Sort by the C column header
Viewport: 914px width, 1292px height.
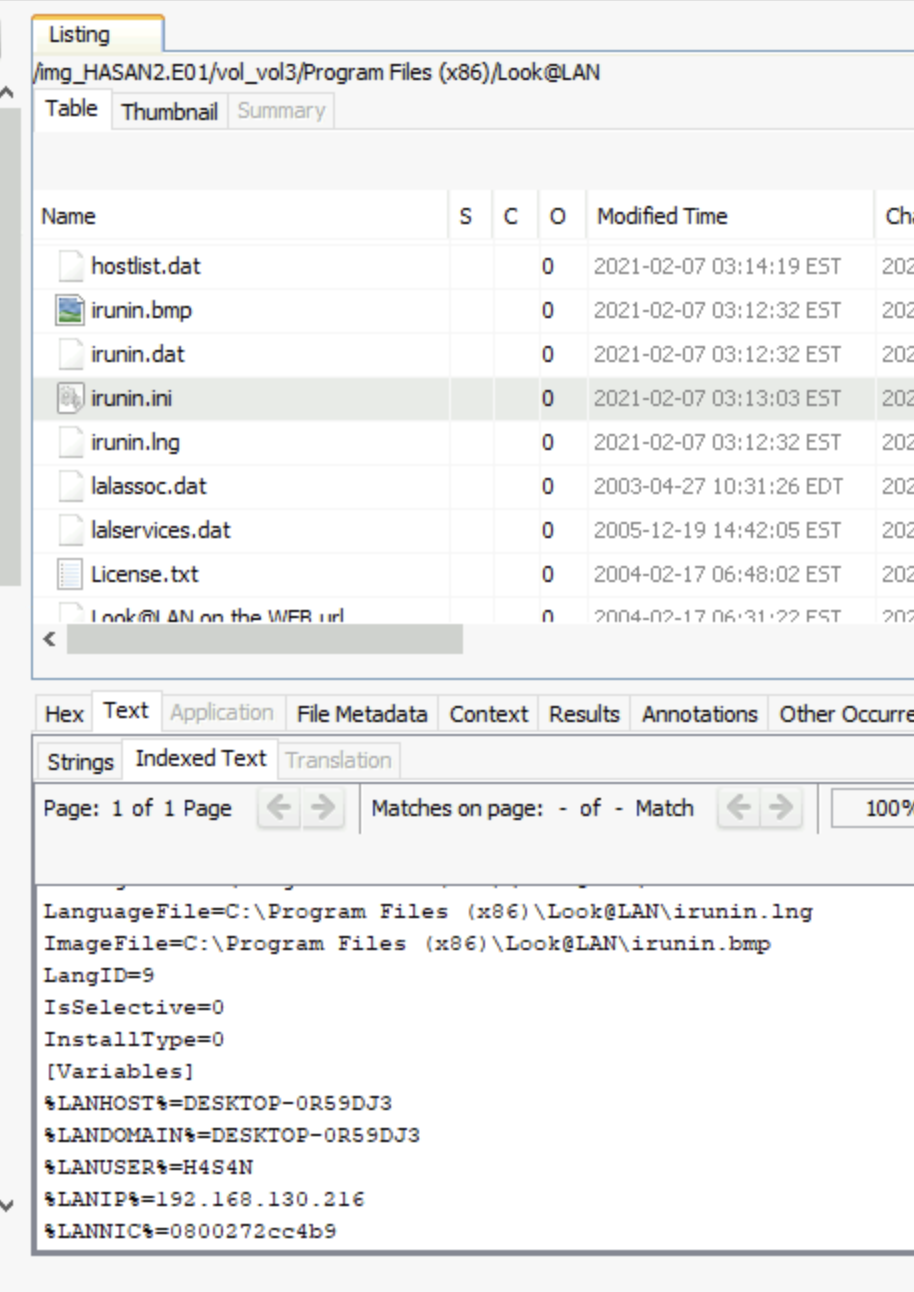pyautogui.click(x=514, y=216)
